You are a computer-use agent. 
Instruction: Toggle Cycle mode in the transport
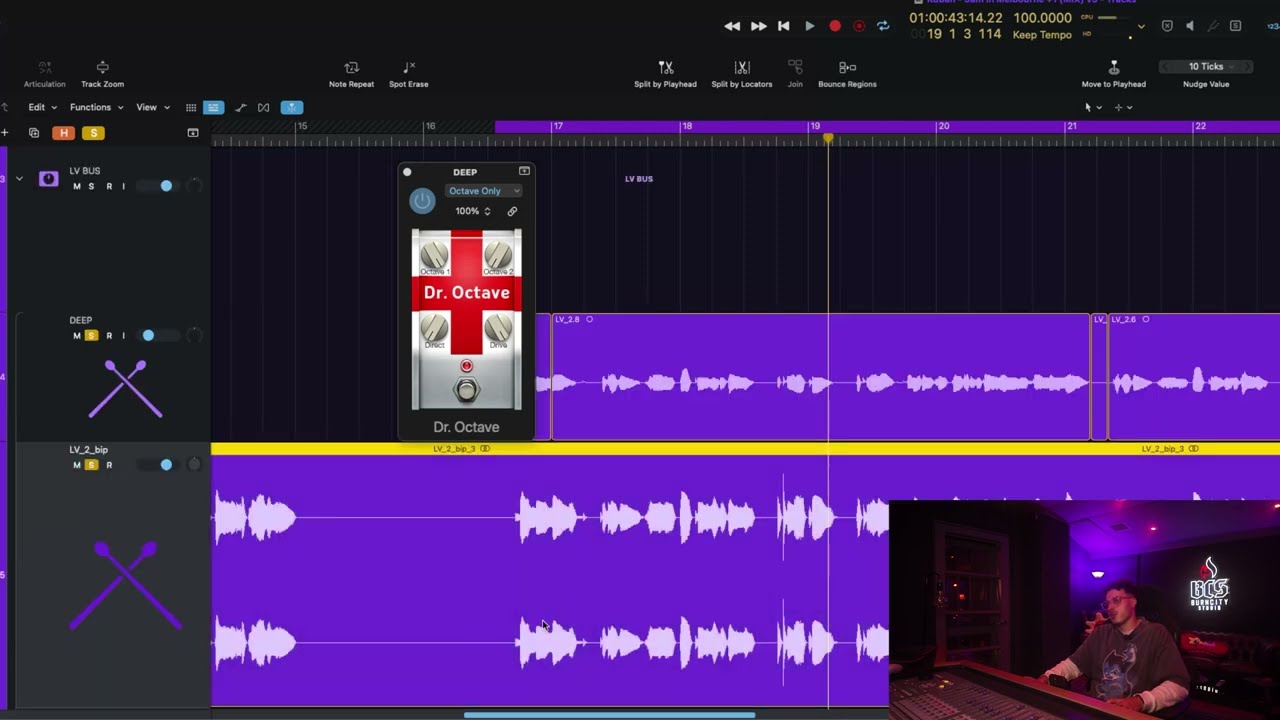pyautogui.click(x=883, y=26)
